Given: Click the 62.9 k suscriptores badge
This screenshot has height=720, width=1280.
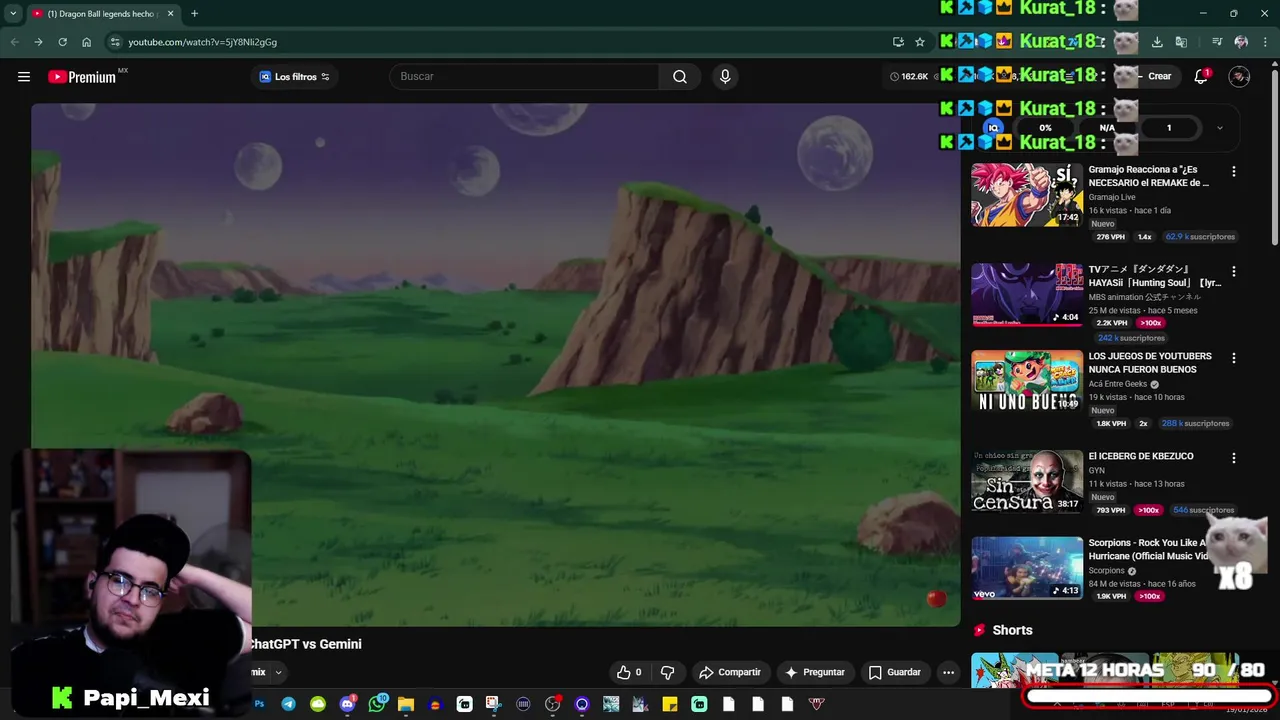Looking at the screenshot, I should pos(1200,237).
